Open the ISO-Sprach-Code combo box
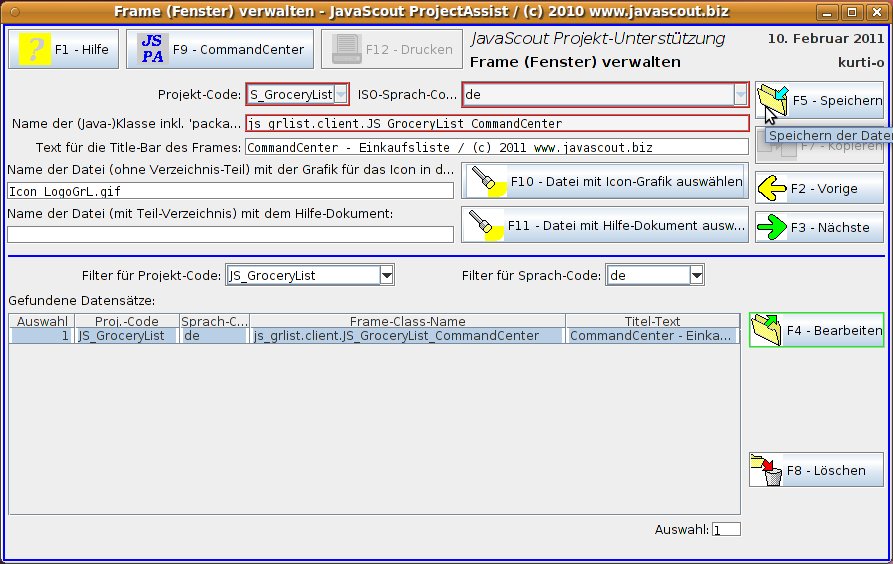Screen dimensions: 893x564 pos(740,95)
